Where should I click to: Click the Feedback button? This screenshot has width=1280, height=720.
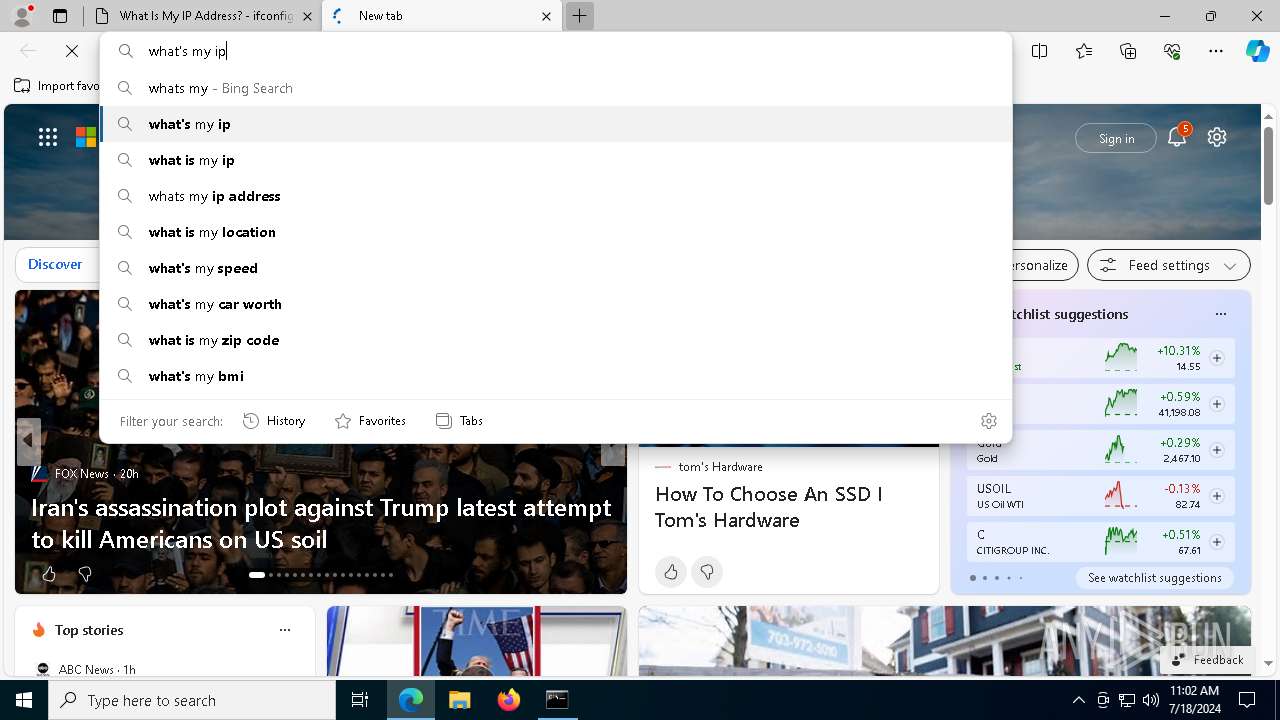(x=1207, y=660)
